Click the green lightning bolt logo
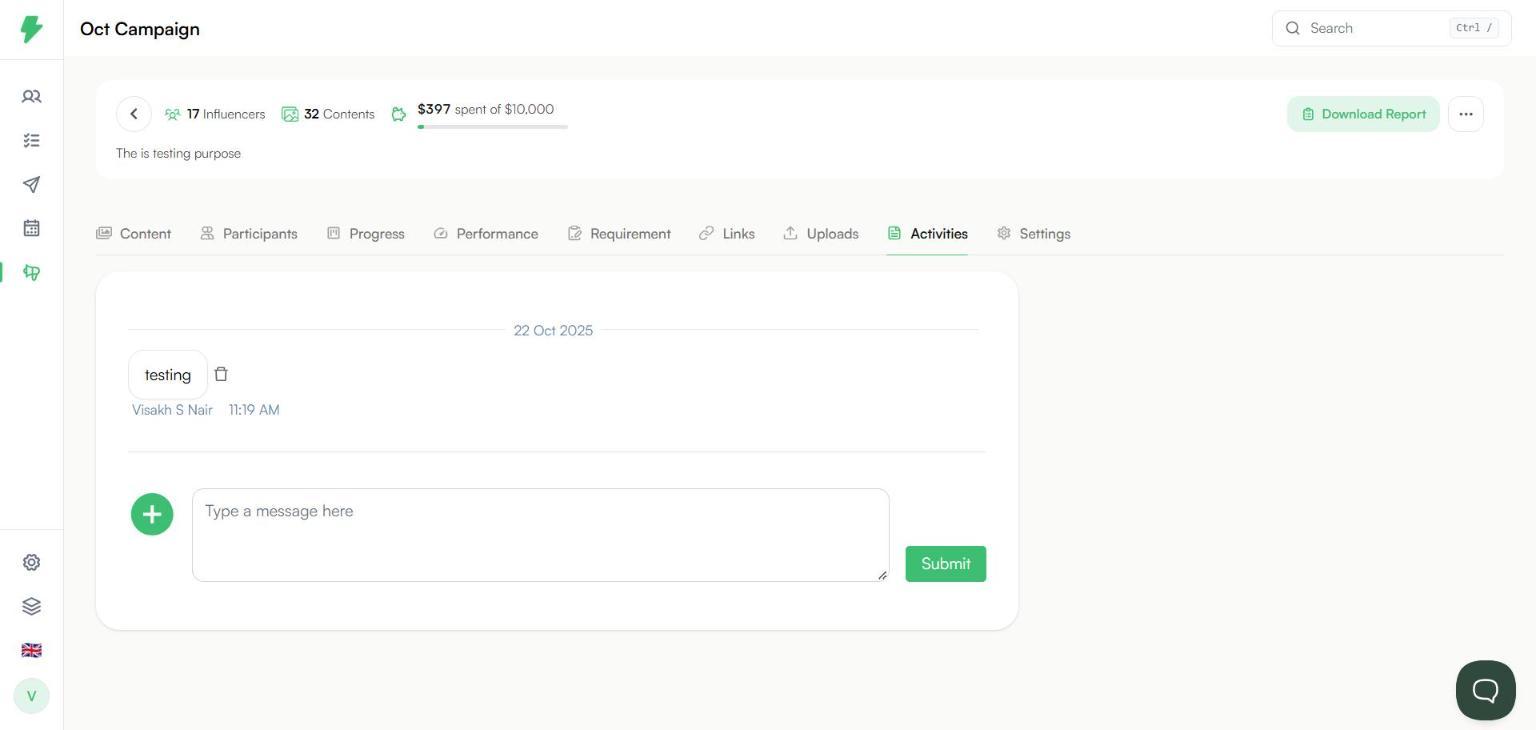The image size is (1536, 730). (32, 29)
